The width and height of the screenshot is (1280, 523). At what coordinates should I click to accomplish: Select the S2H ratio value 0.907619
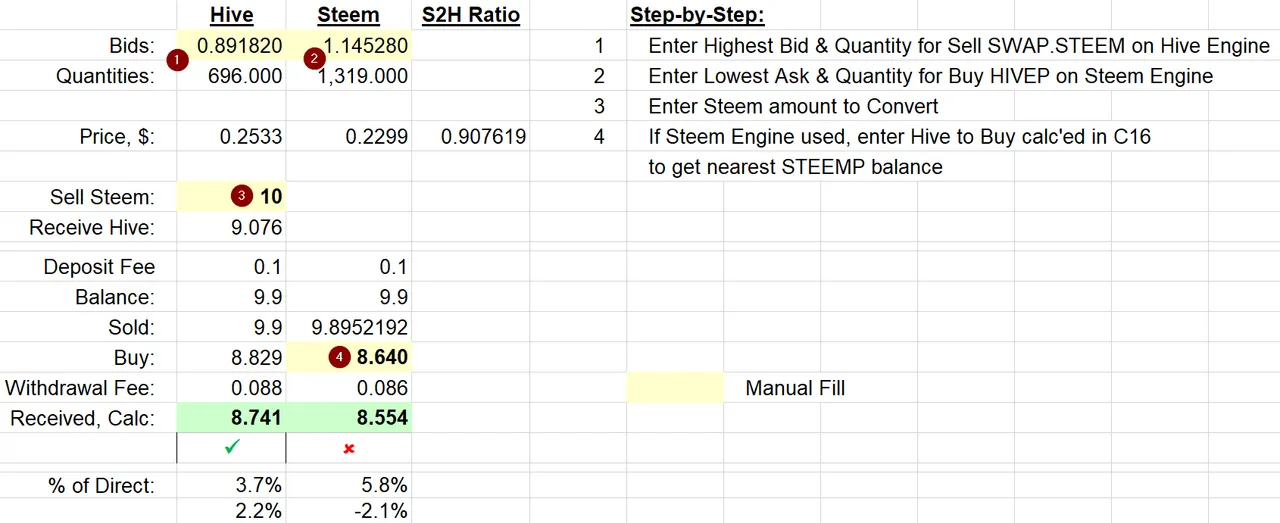pyautogui.click(x=471, y=137)
